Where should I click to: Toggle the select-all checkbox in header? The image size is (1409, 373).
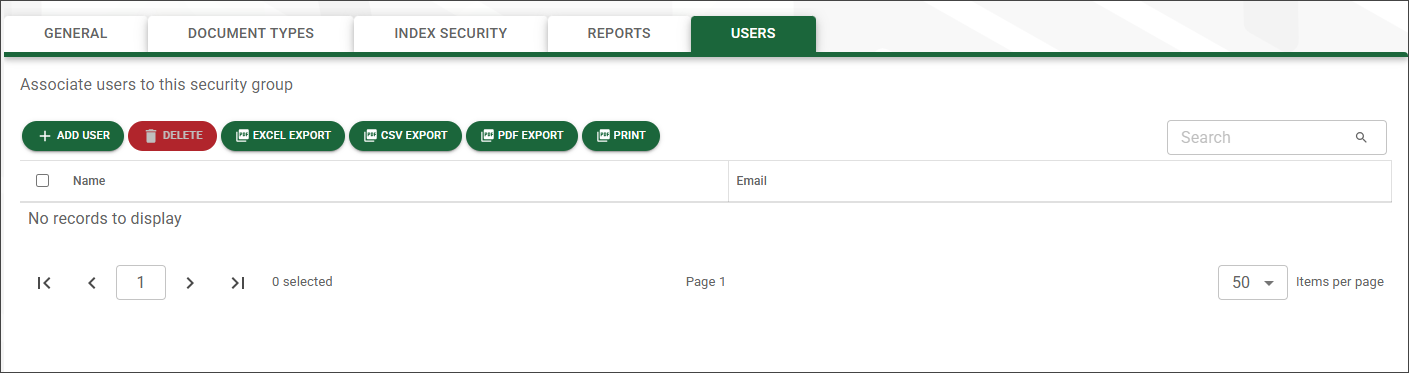(x=43, y=181)
